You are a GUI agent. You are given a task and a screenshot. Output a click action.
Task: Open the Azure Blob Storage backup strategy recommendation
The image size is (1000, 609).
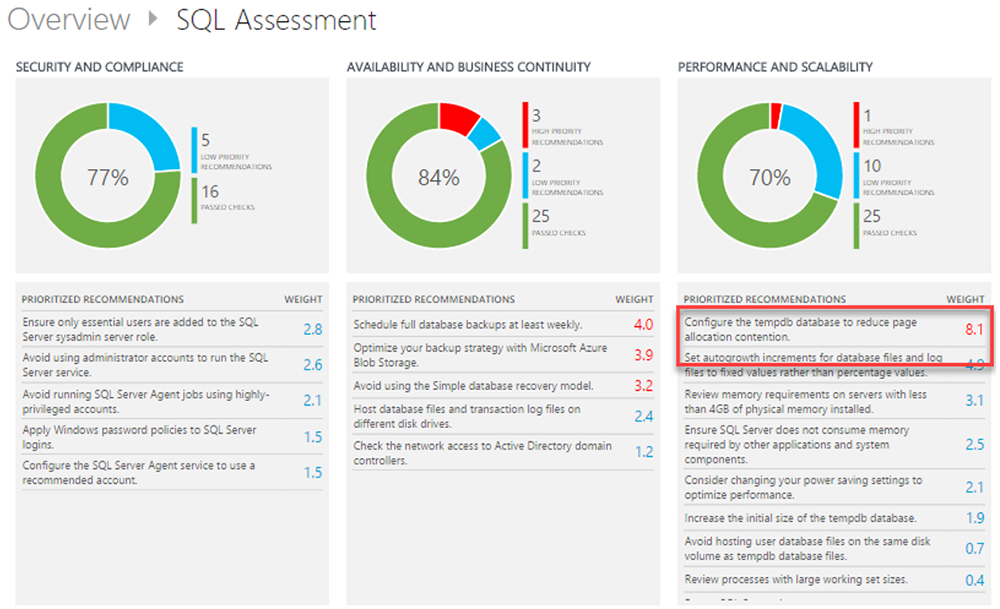[467, 356]
